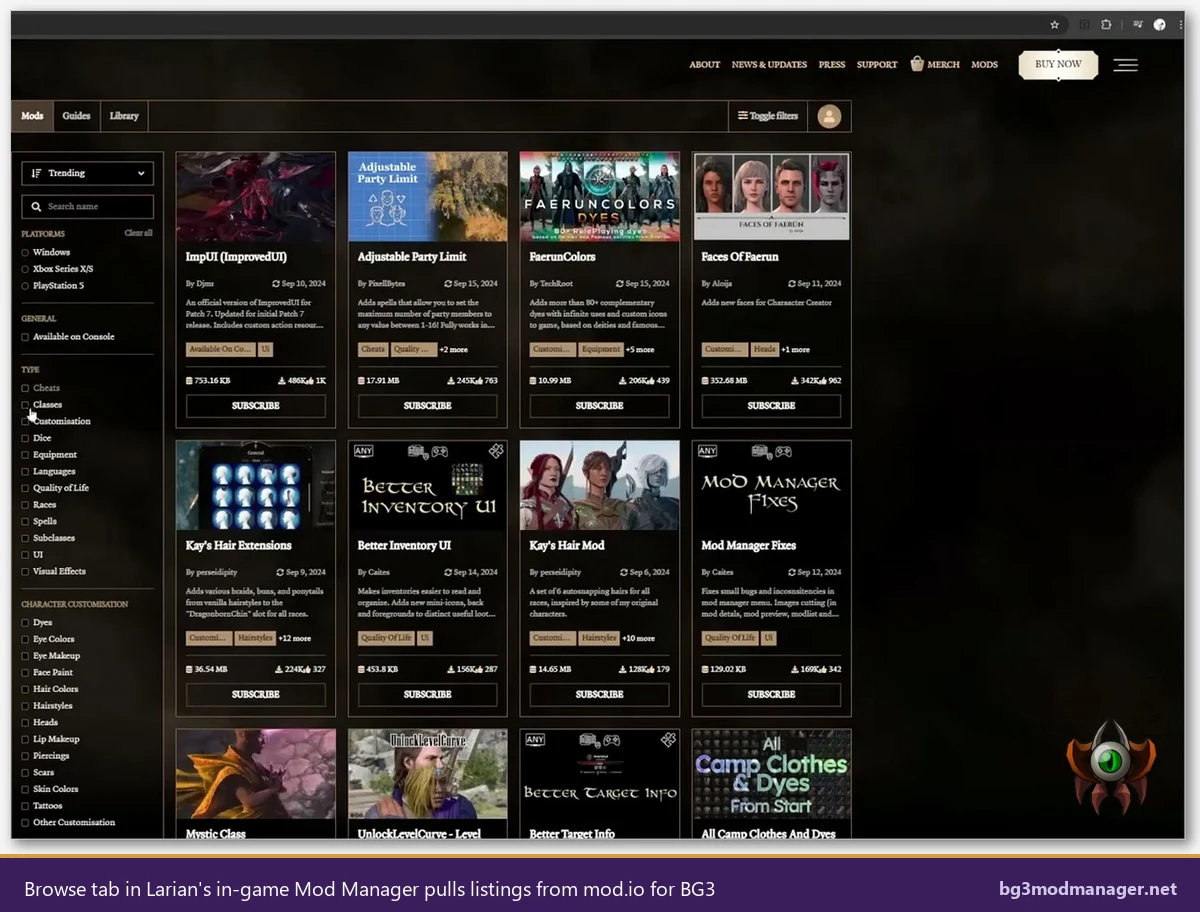Open the Kay's Hair Mod thumbnail
1200x912 pixels.
599,485
